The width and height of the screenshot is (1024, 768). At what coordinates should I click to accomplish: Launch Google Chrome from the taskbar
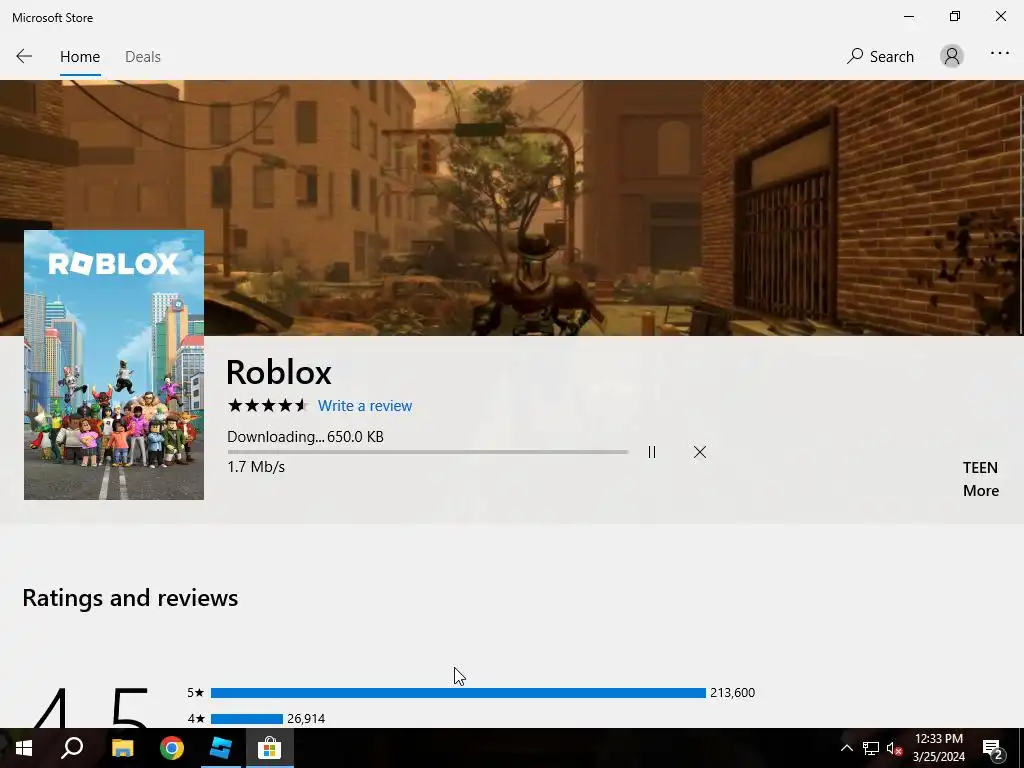click(172, 748)
